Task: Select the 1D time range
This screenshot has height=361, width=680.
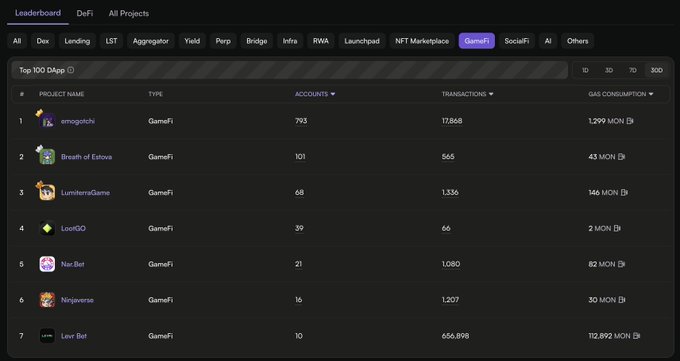Action: click(585, 70)
